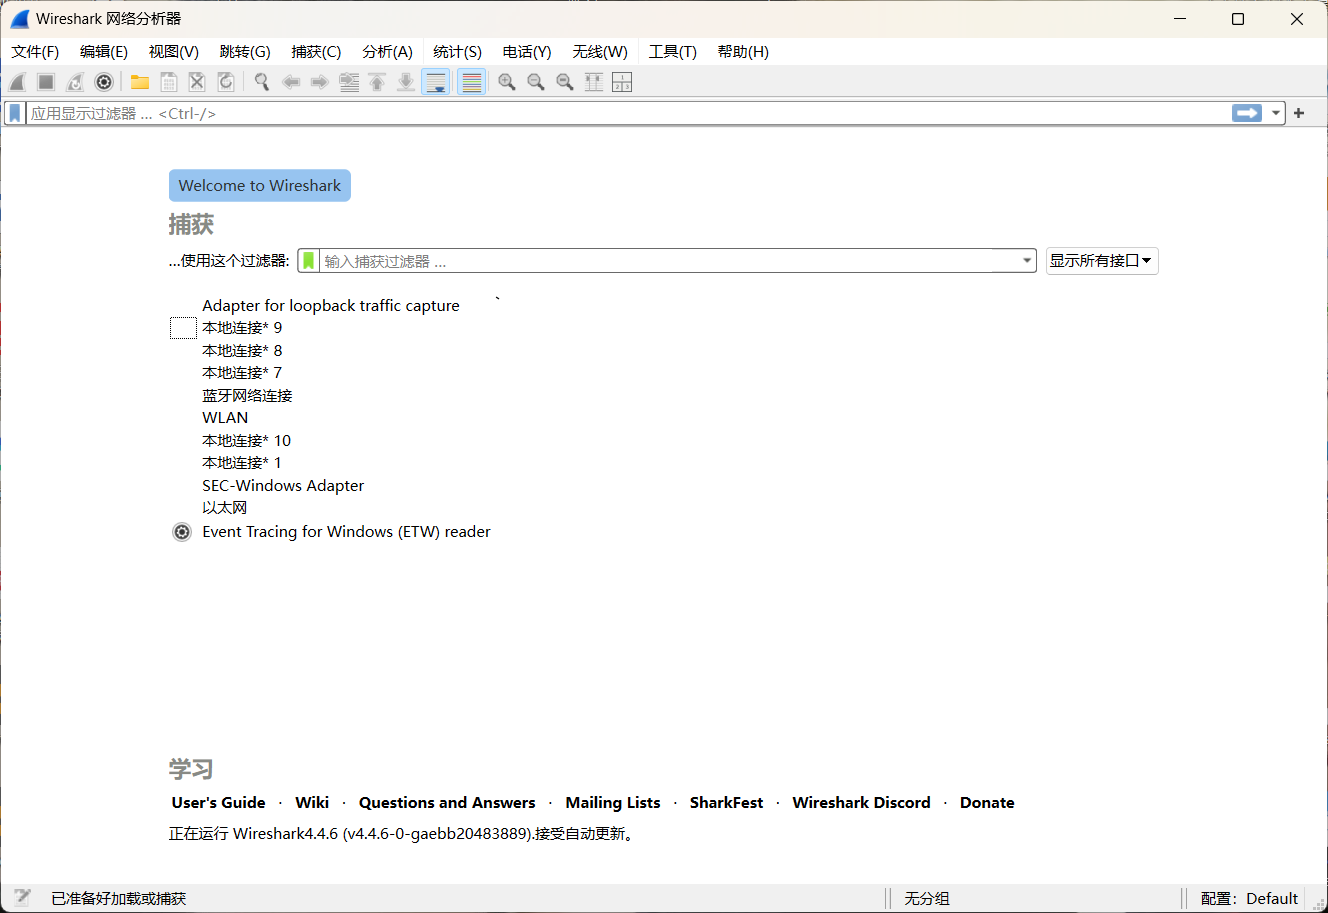Click the stop capture square icon
The width and height of the screenshot is (1328, 913).
46,82
